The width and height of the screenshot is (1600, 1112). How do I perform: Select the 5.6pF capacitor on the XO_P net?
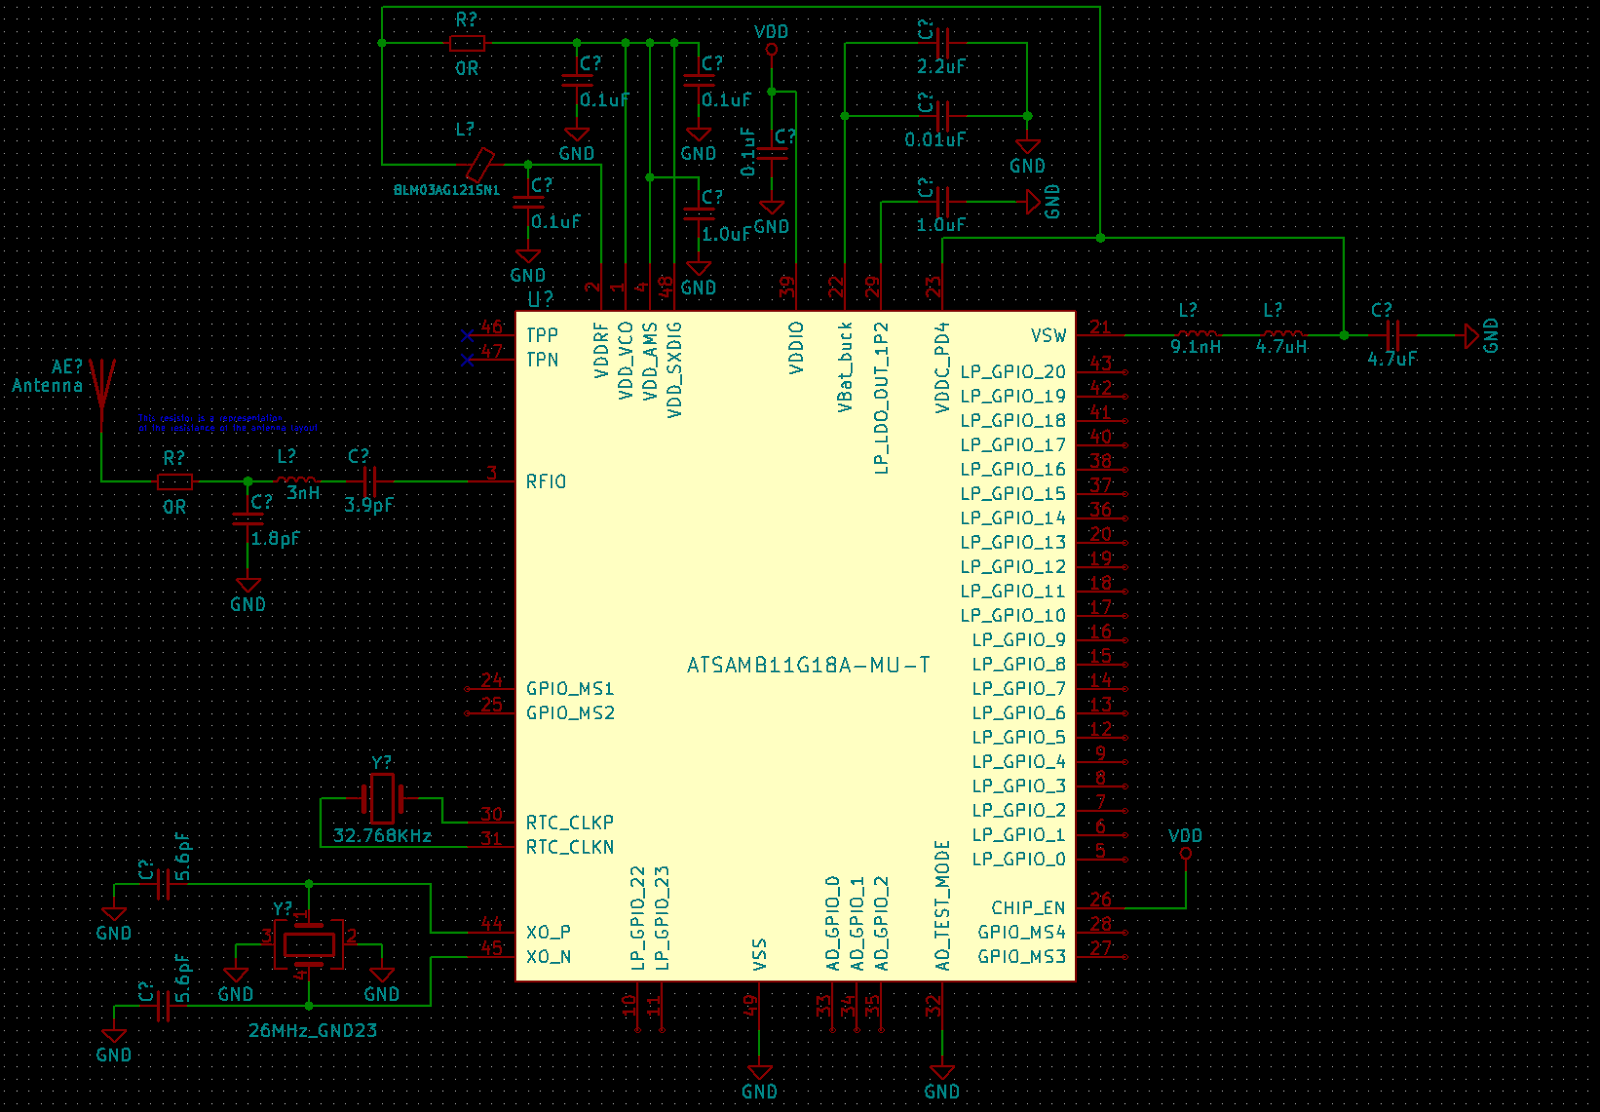click(163, 884)
